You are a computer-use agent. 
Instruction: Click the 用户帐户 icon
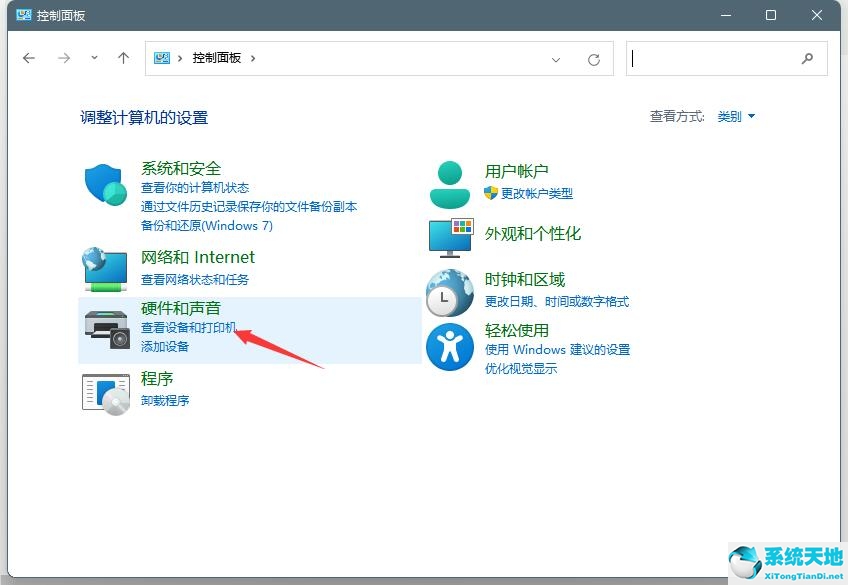[x=449, y=182]
